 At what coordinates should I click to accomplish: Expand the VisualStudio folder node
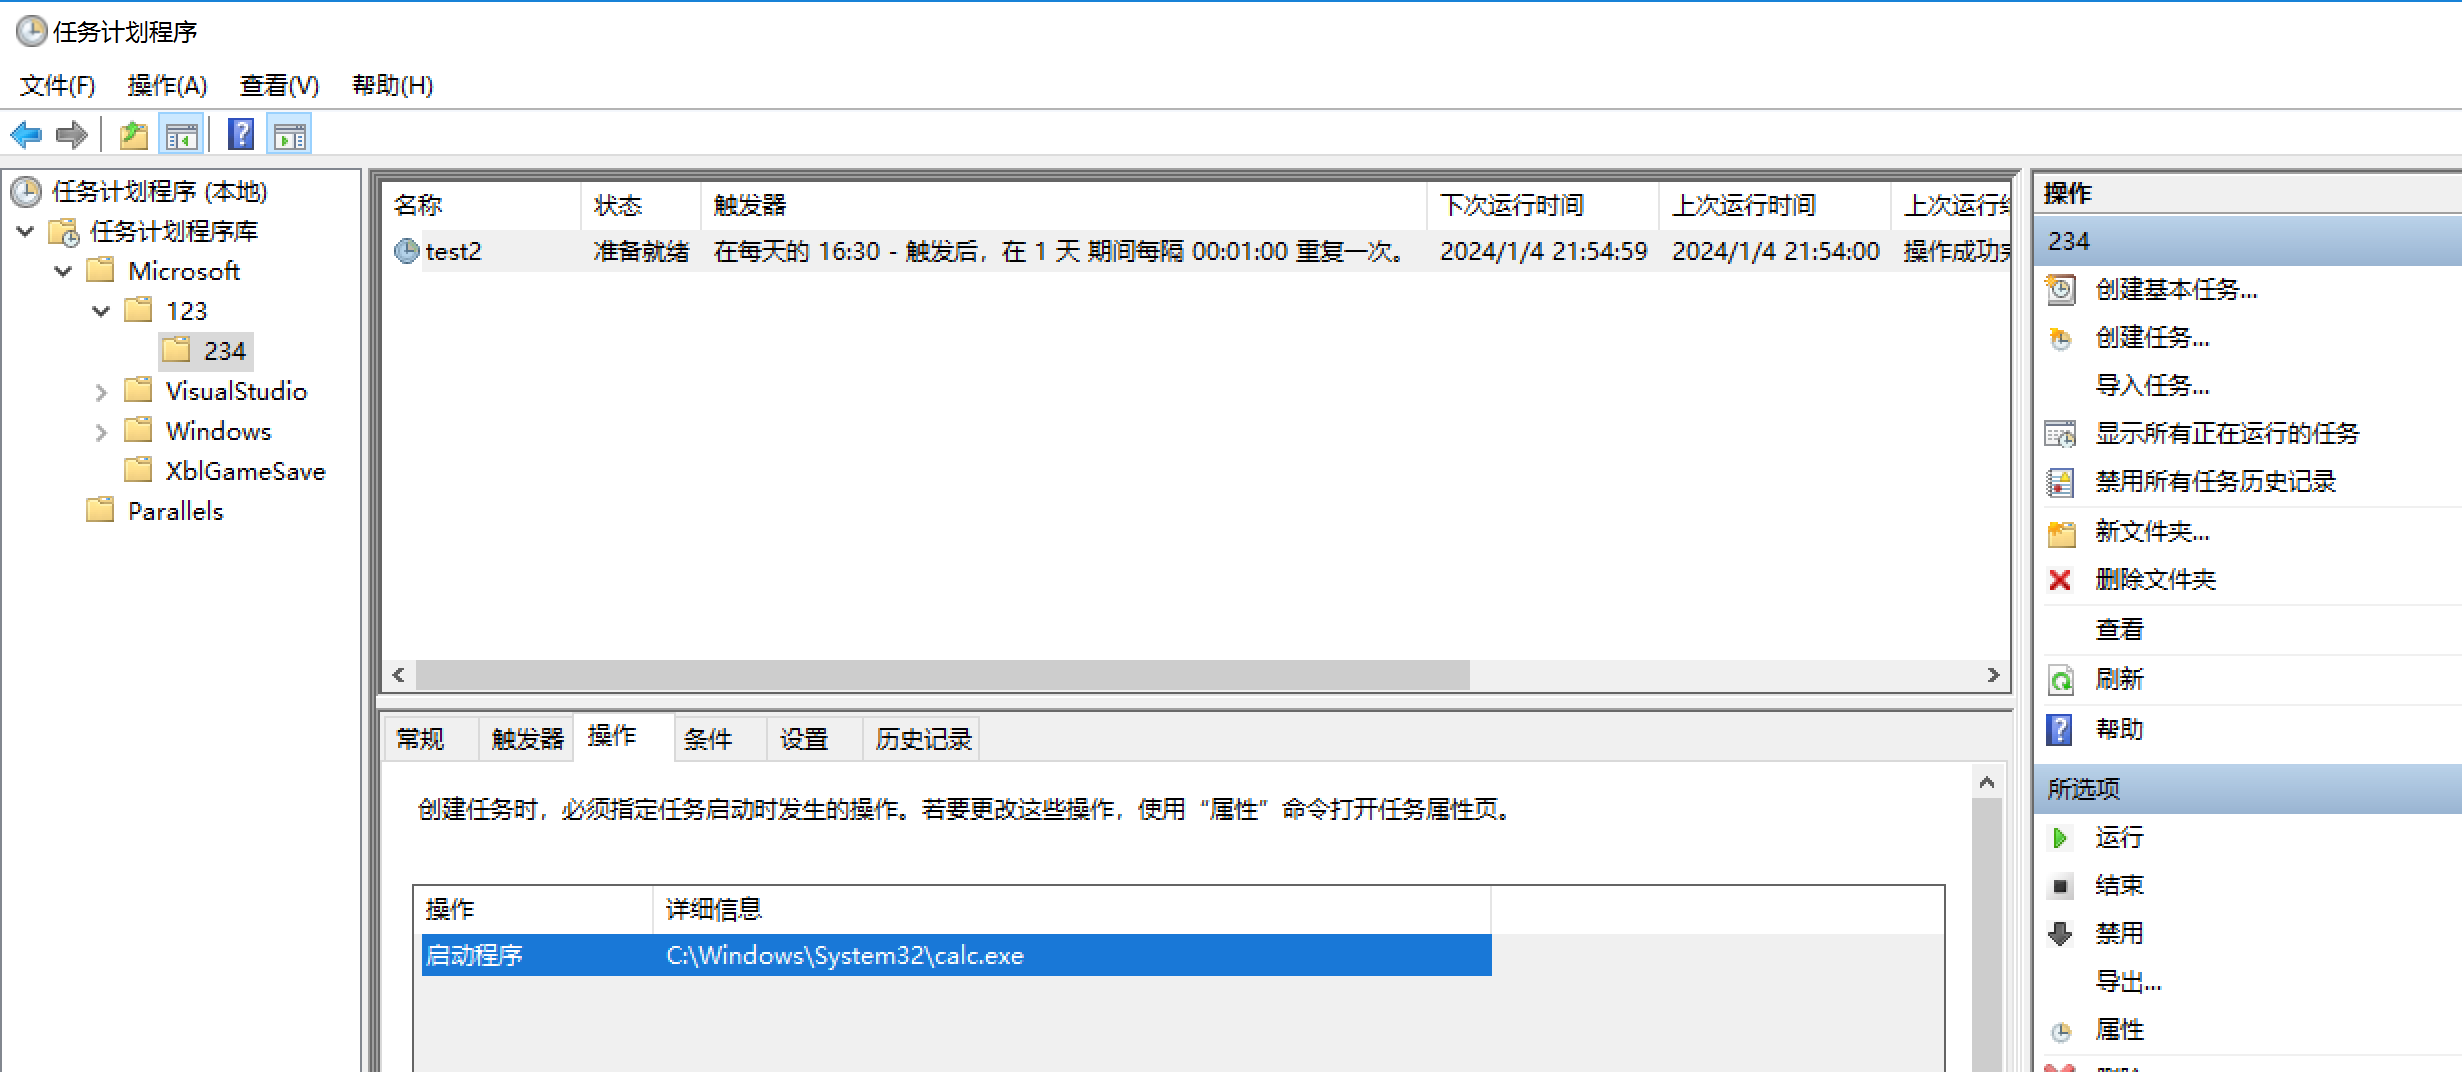point(101,391)
